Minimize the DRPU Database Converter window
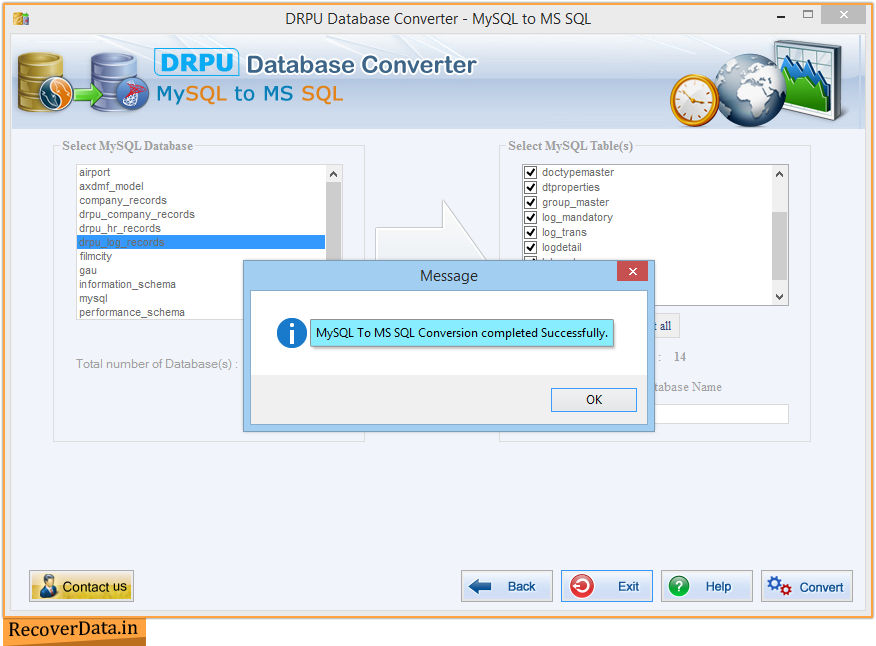Viewport: 876px width, 646px height. click(x=780, y=17)
